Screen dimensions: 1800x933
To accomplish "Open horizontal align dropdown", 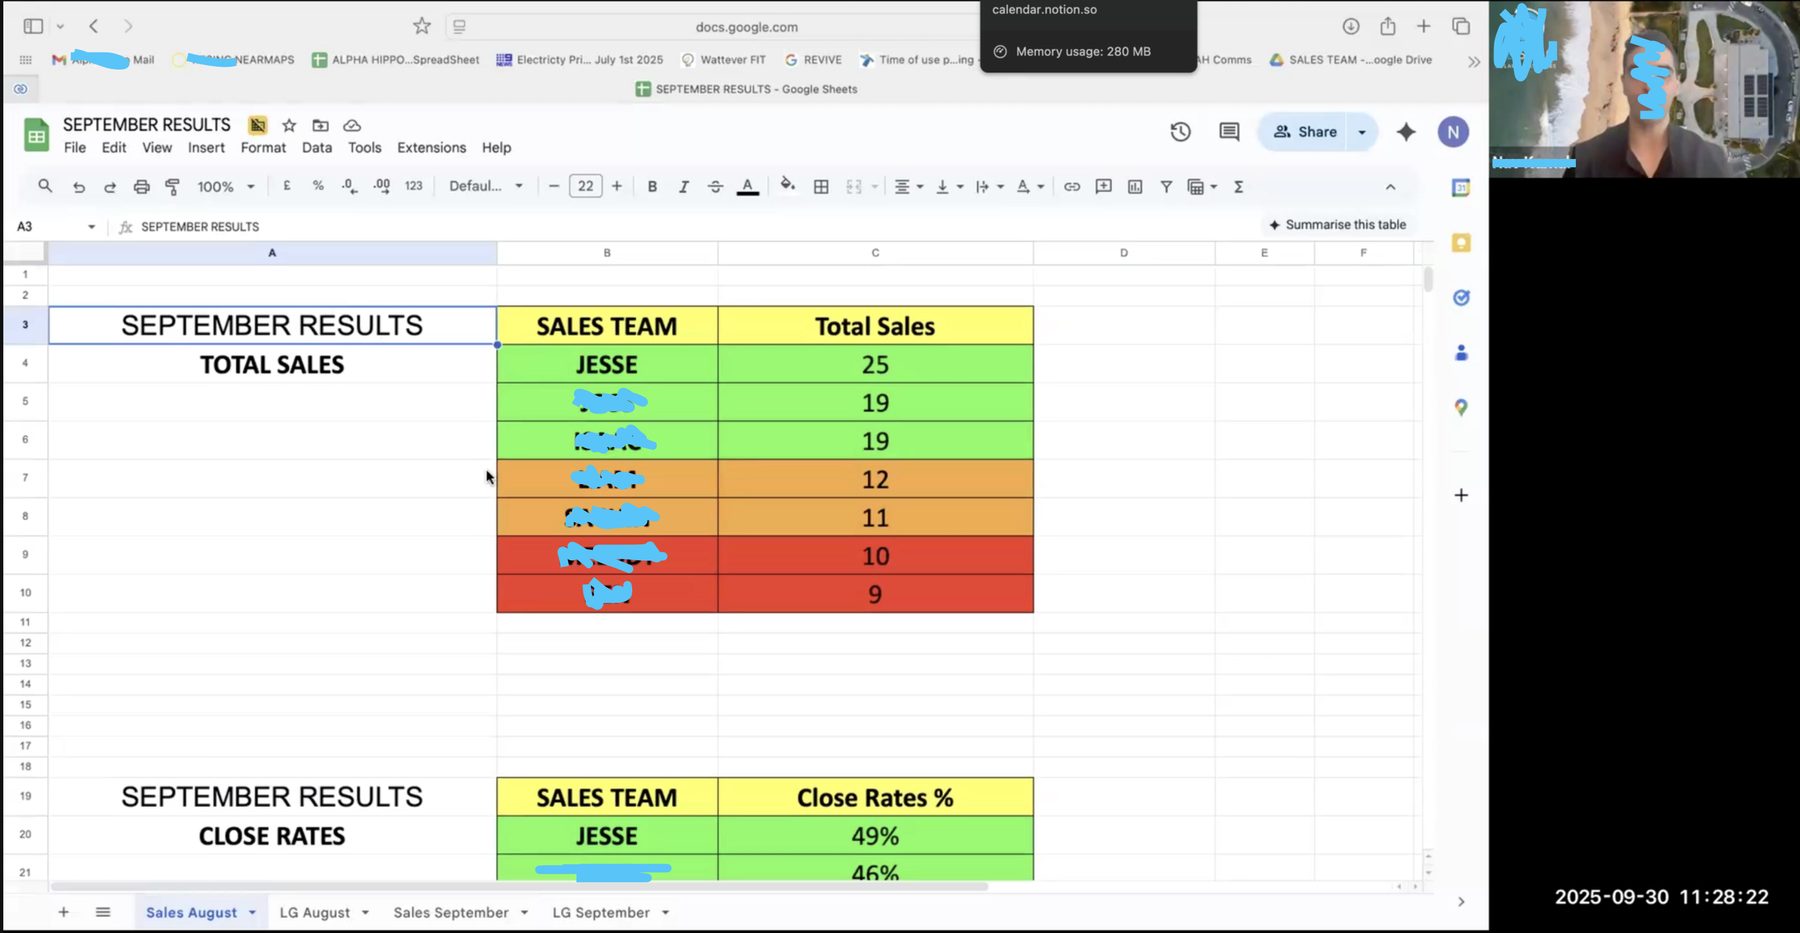I will (x=908, y=187).
